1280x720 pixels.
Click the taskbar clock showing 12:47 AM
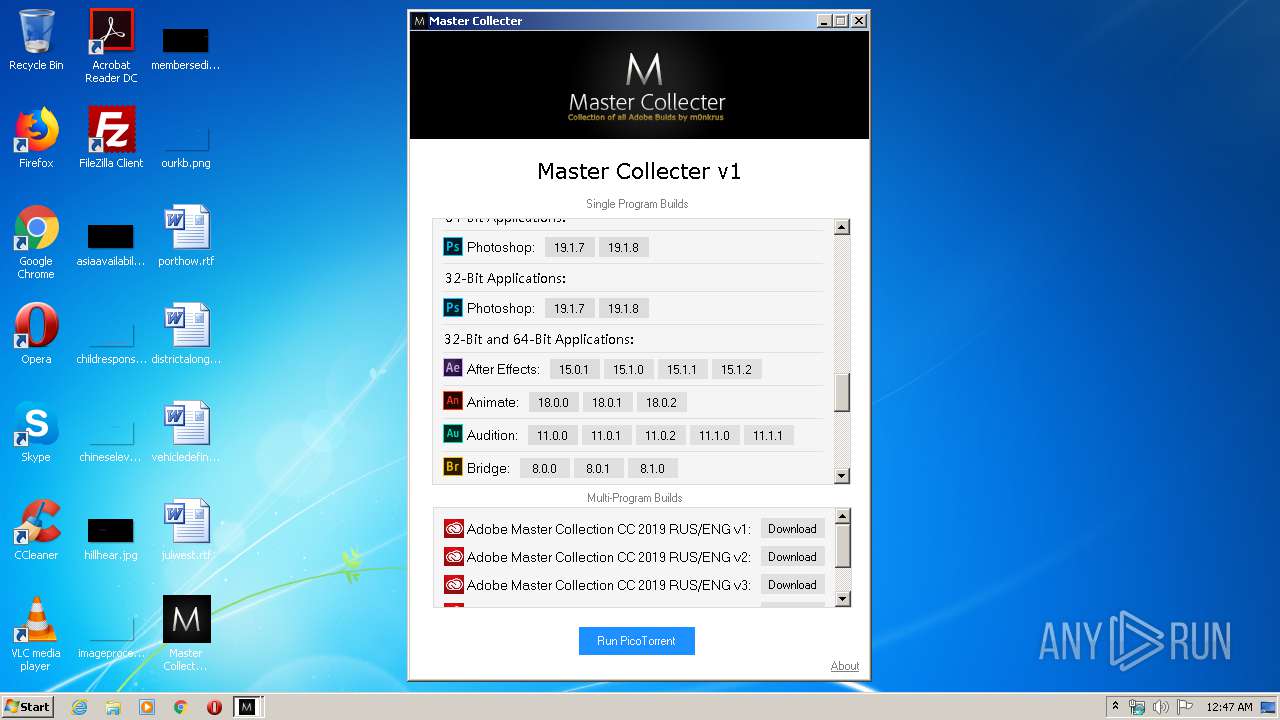point(1229,707)
